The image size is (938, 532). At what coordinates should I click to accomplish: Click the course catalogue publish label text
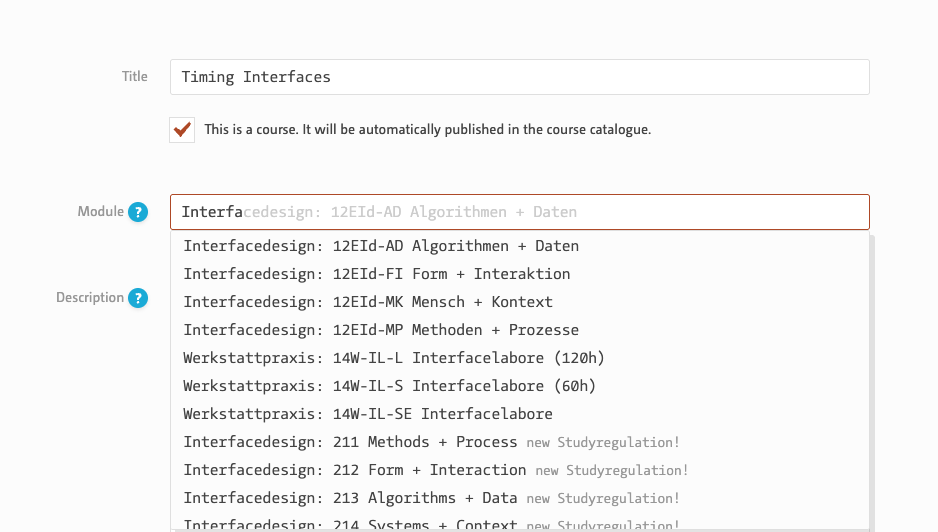428,130
